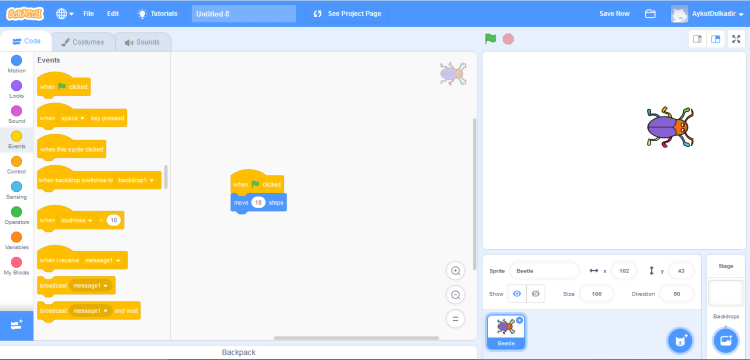Click the block palette vertical scrollbar
This screenshot has width=750, height=360.
(166, 177)
